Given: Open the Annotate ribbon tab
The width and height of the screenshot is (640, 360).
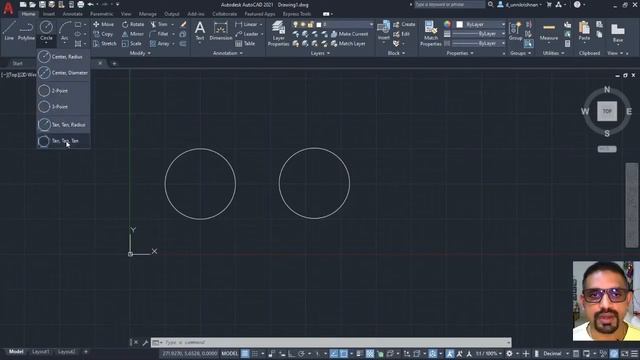Looking at the screenshot, I should pyautogui.click(x=72, y=14).
